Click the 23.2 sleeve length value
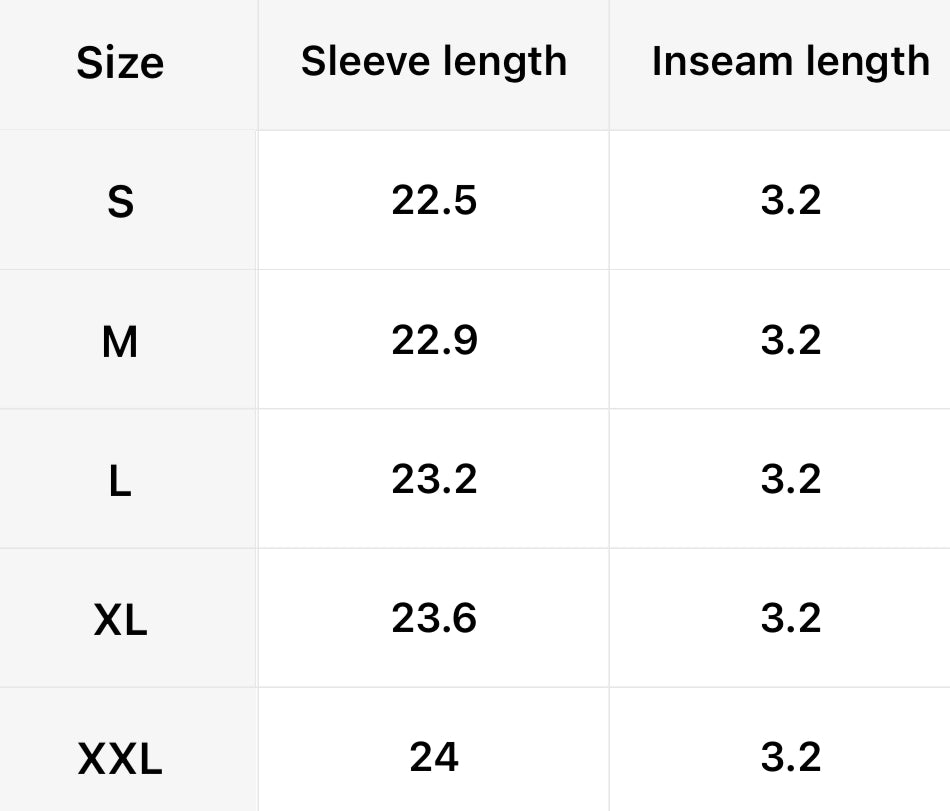The image size is (950, 811). [x=434, y=480]
